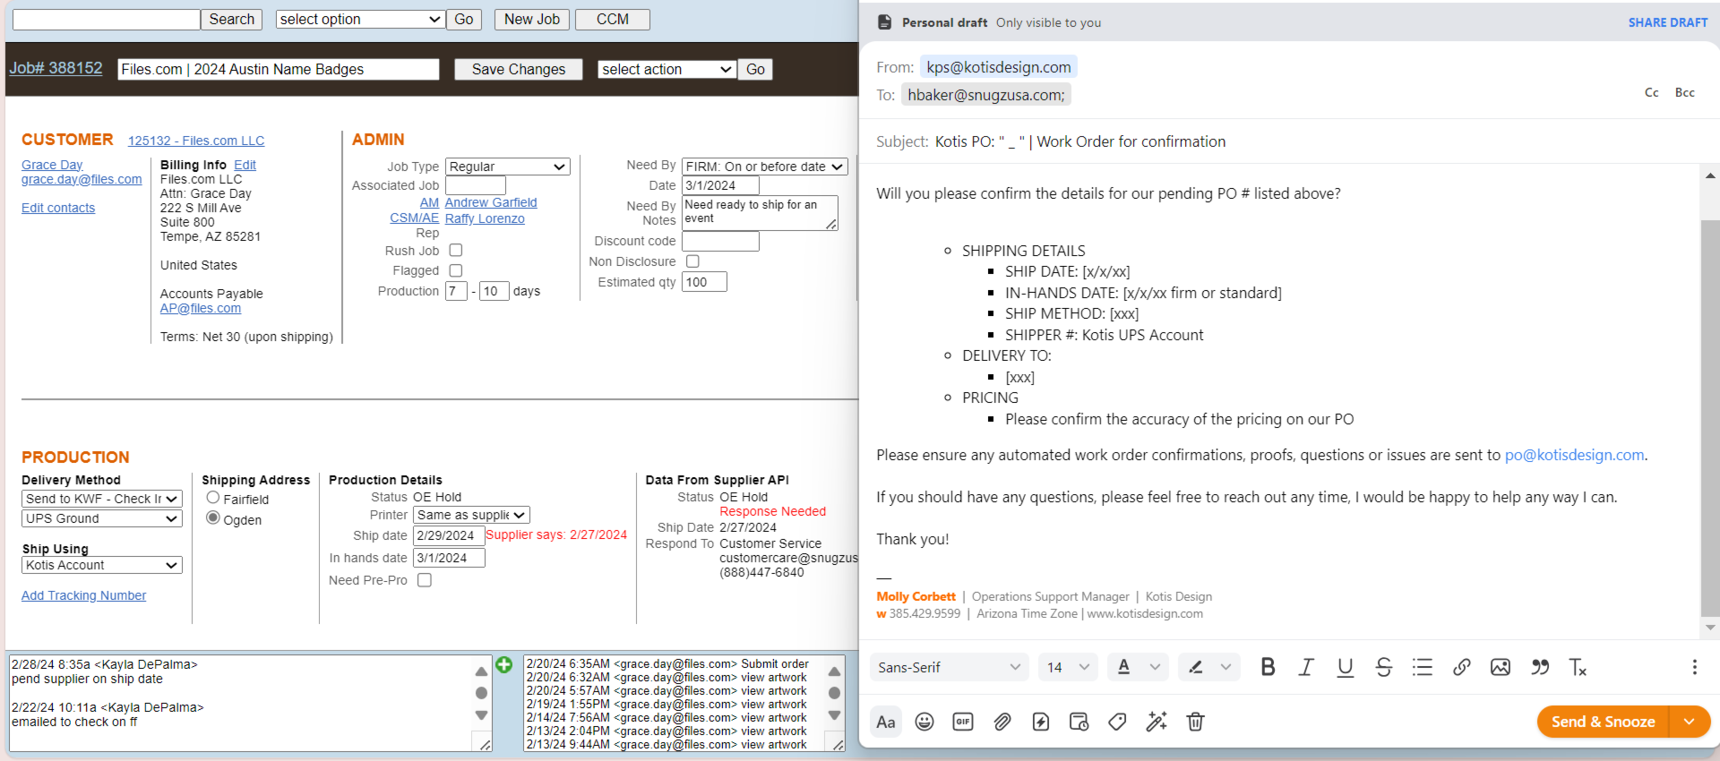Open the emoji picker in draft
The image size is (1720, 761).
[924, 722]
